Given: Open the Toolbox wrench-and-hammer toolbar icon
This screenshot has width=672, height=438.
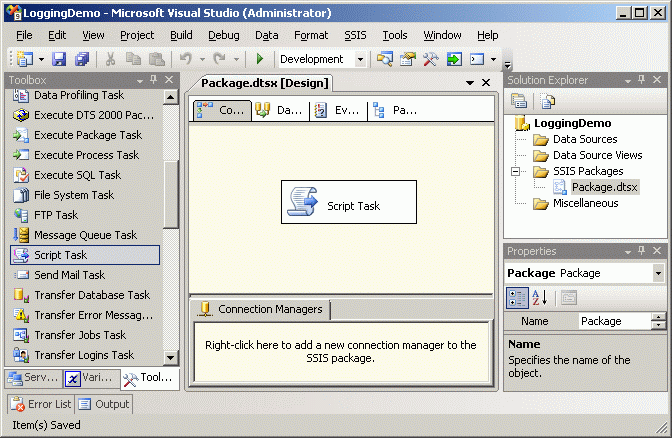Looking at the screenshot, I should (431, 59).
